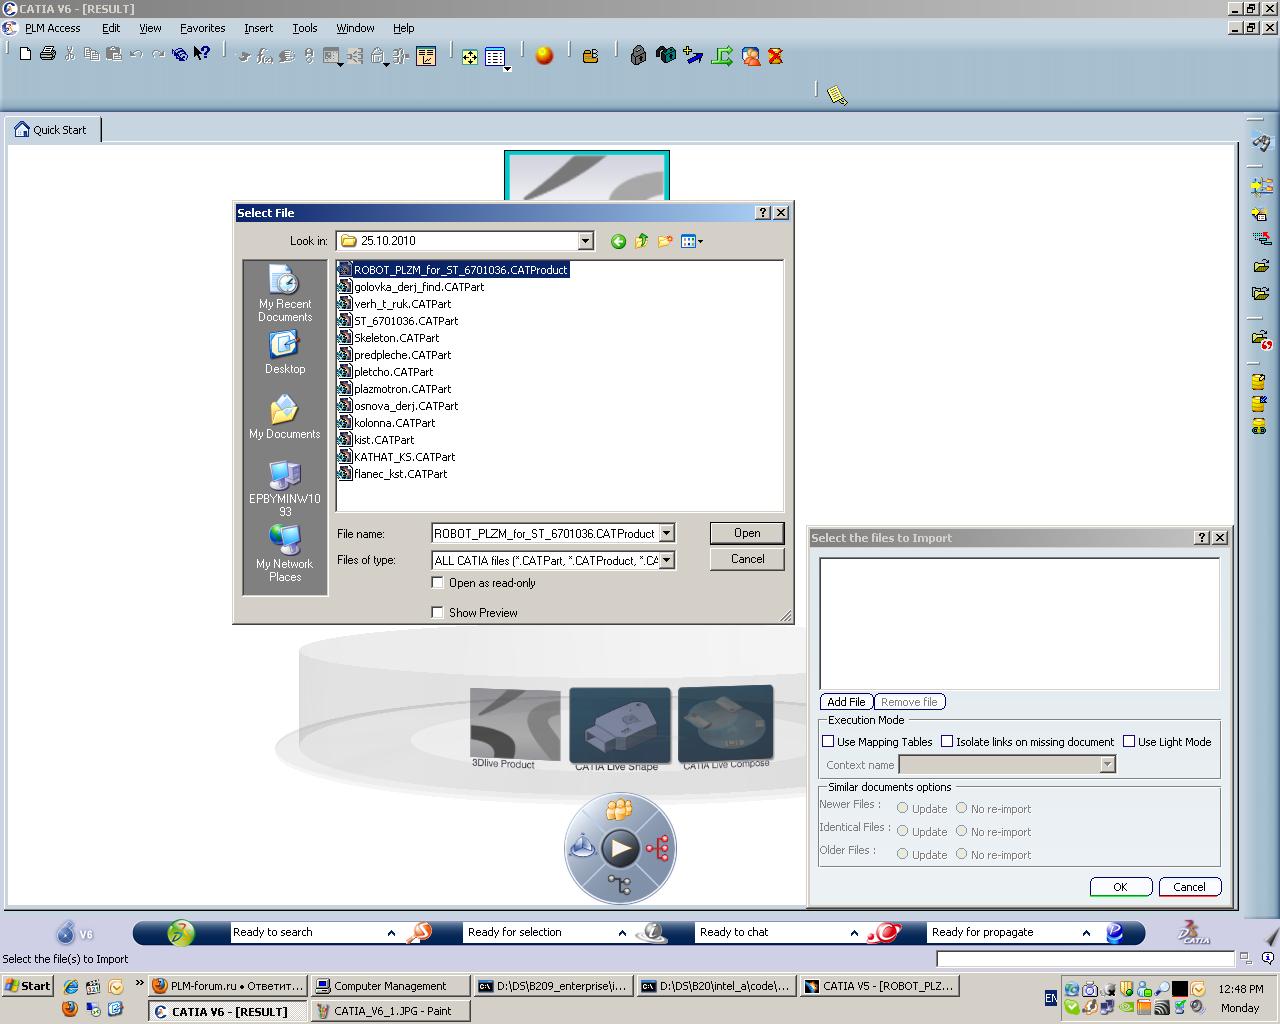Open My Recent Documents place

[285, 294]
